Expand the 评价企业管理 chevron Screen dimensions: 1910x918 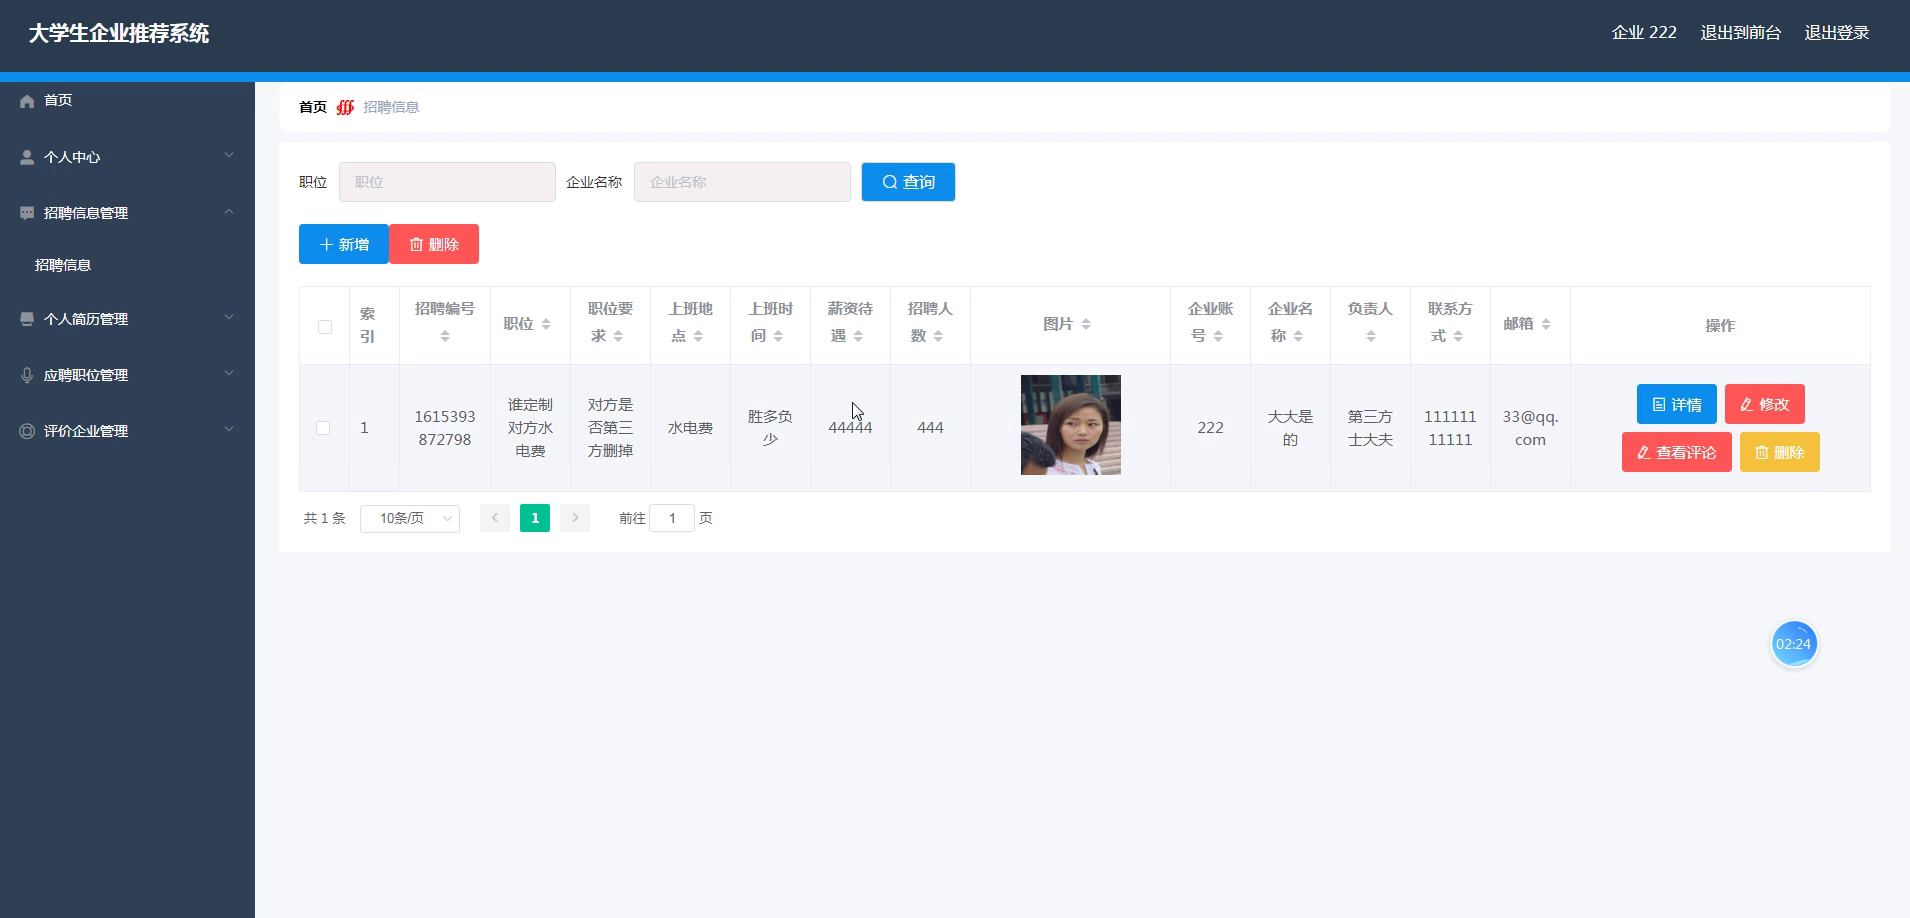[229, 429]
